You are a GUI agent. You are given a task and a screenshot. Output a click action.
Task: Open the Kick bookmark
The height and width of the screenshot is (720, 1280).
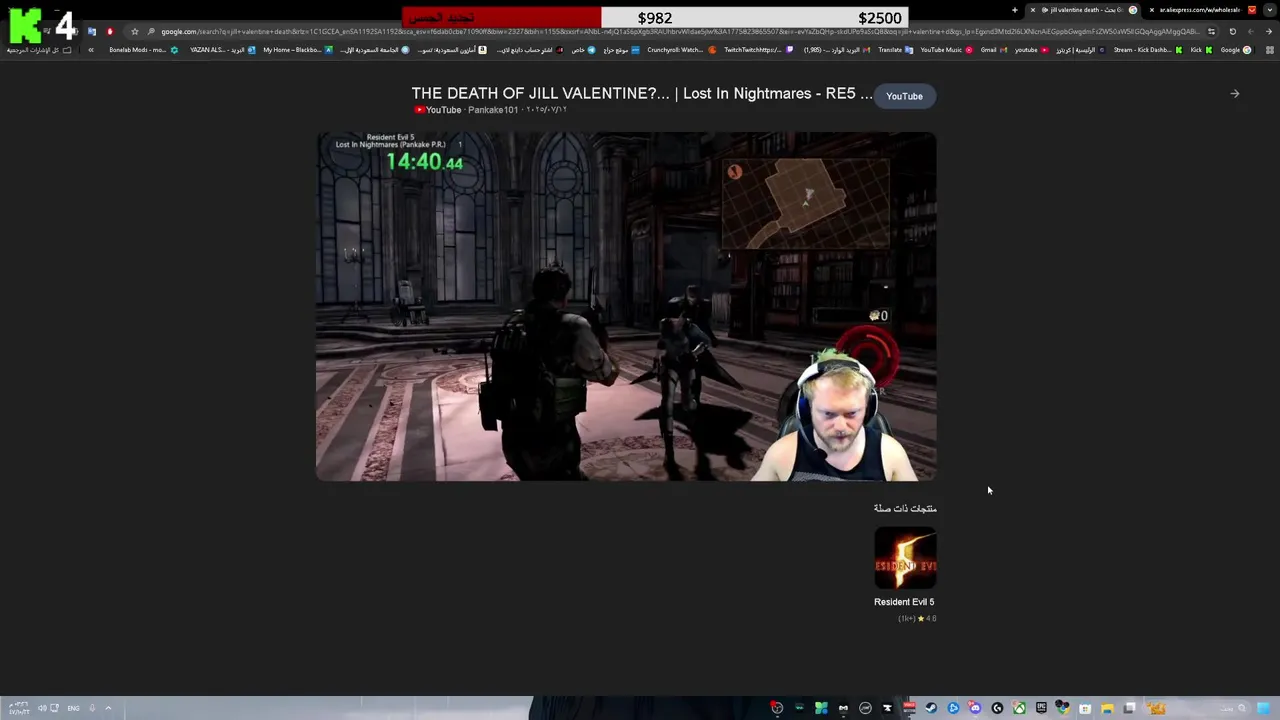click(x=1201, y=50)
